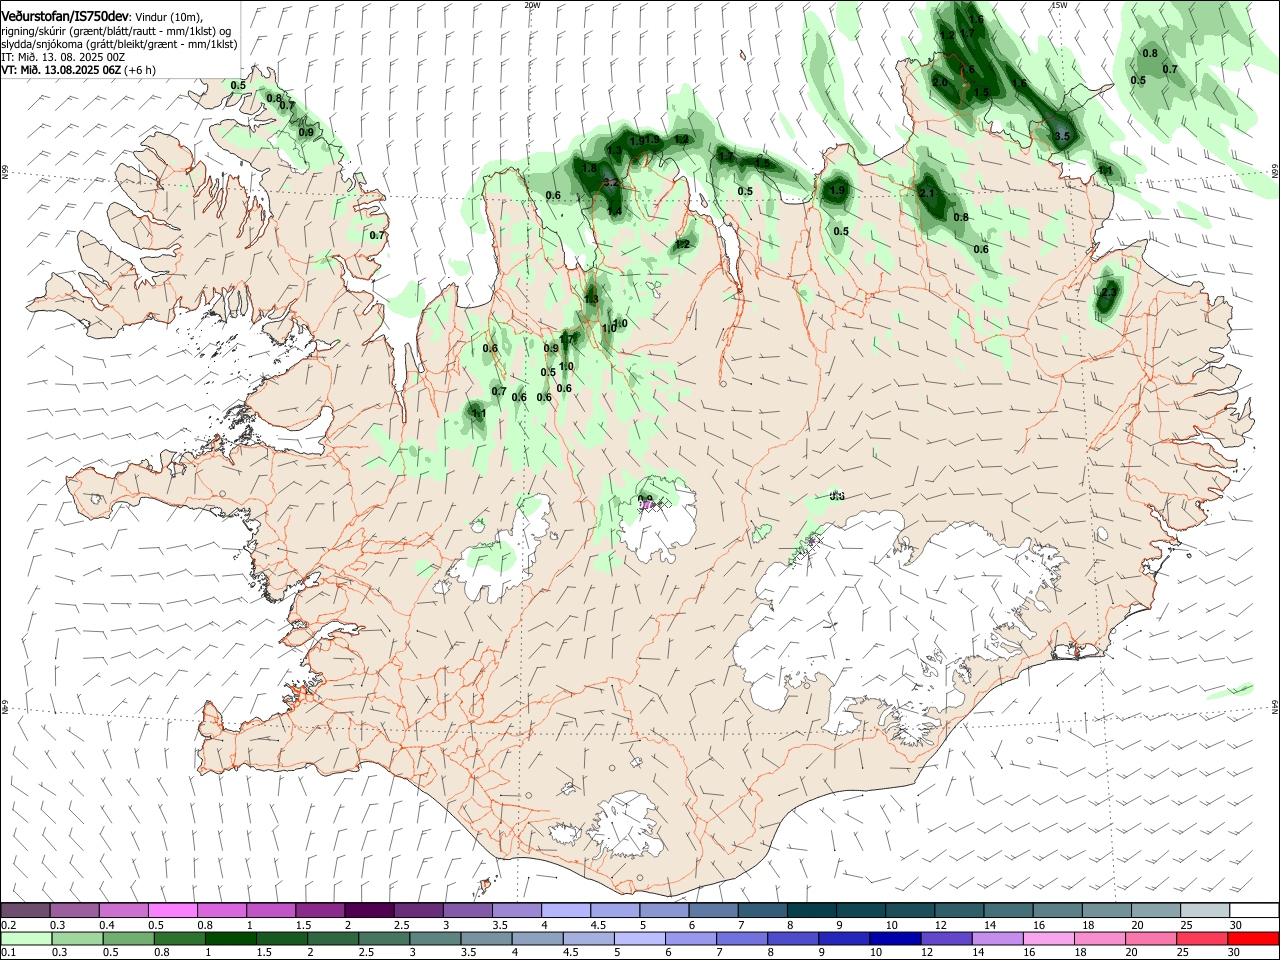This screenshot has width=1280, height=960.
Task: Click the 15W longitude label at top
Action: [x=1059, y=5]
